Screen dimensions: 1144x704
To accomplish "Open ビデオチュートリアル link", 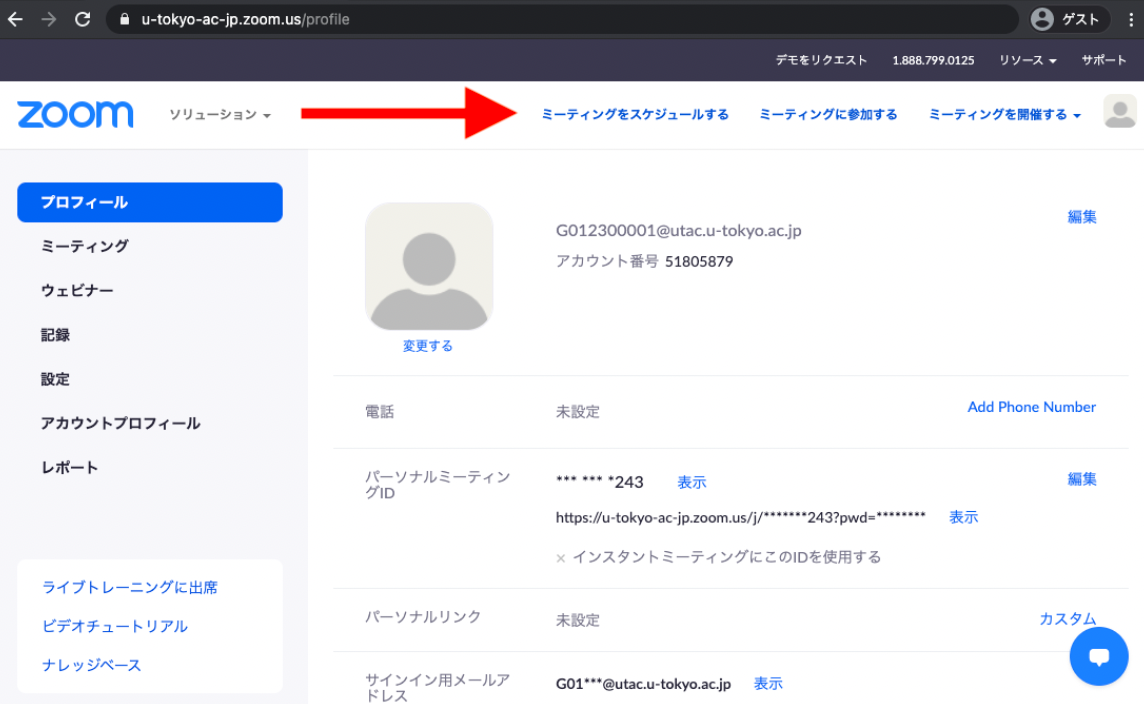I will [x=115, y=626].
